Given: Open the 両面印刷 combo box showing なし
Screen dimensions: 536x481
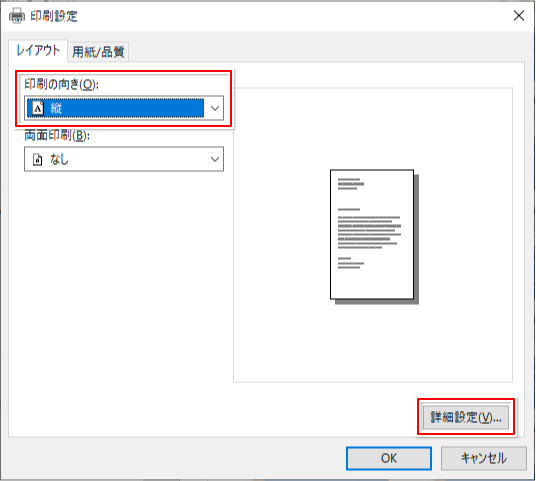Looking at the screenshot, I should 124,159.
